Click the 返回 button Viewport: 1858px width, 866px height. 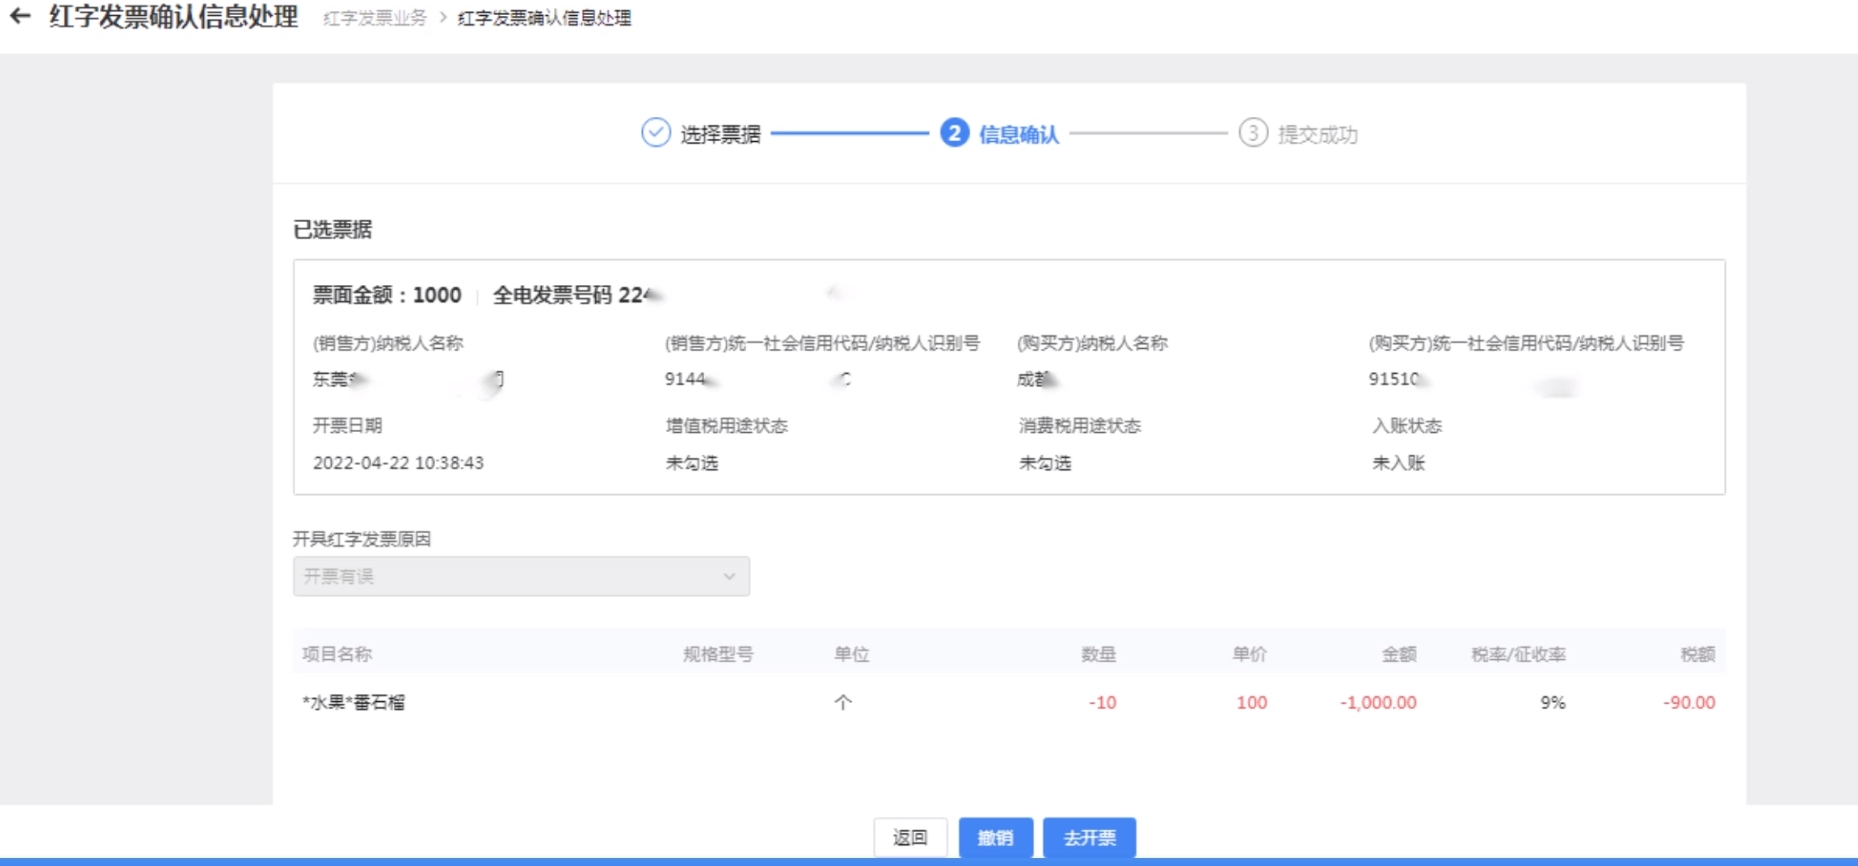tap(910, 837)
